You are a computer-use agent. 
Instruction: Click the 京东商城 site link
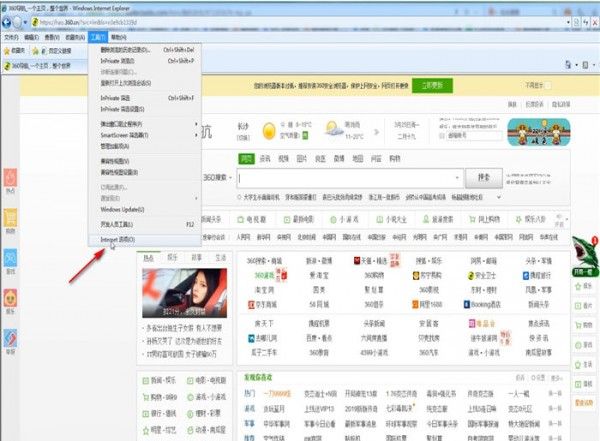pyautogui.click(x=262, y=305)
